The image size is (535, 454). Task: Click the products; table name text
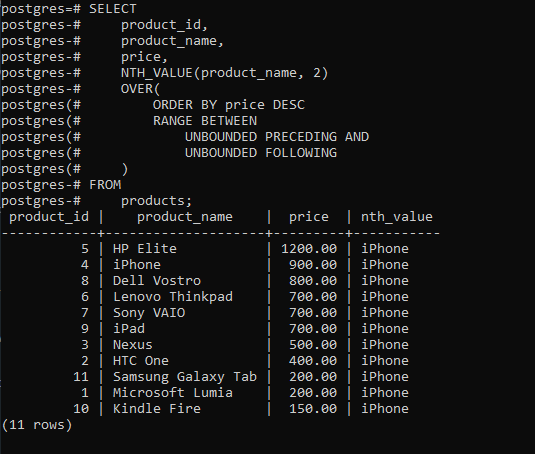coord(157,201)
